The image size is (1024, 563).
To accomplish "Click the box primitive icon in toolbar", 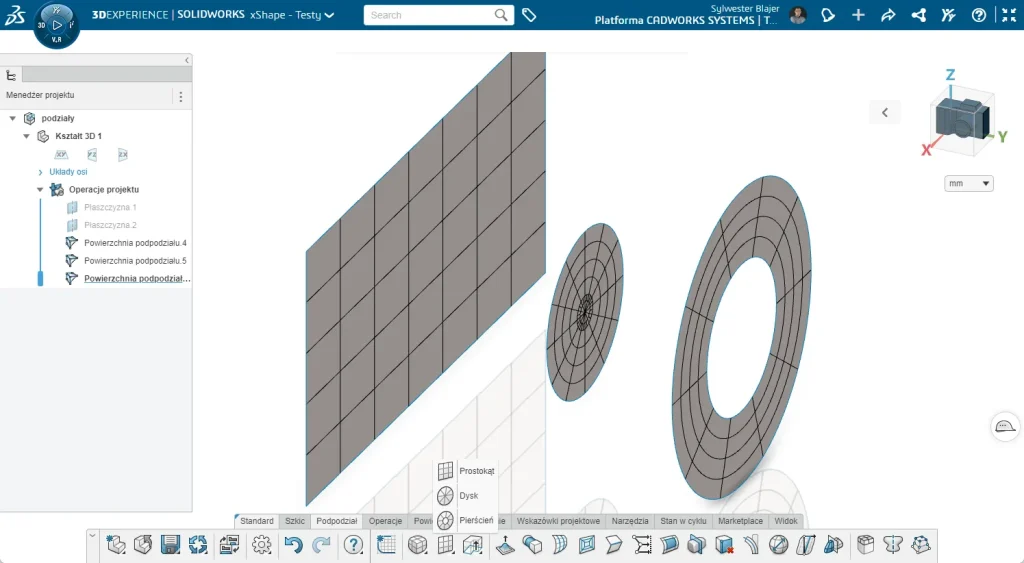I will click(417, 544).
